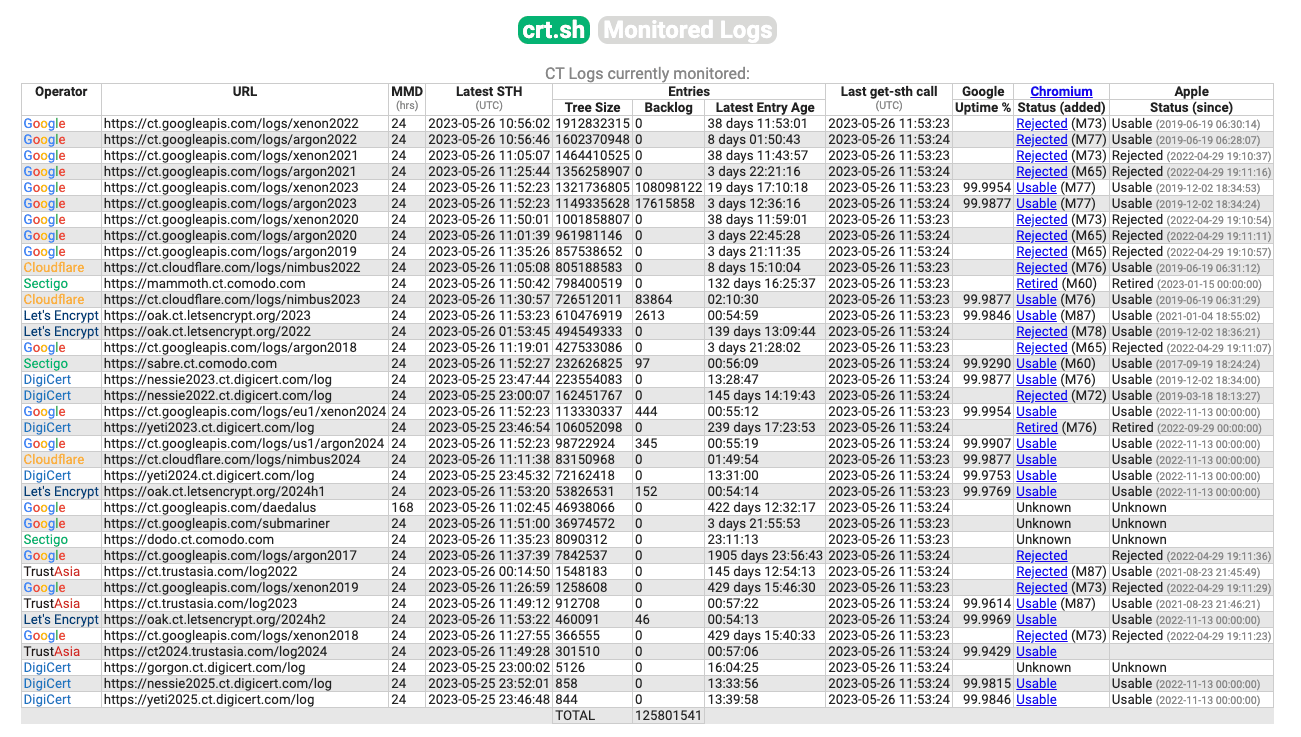Open Rejected link for oak.ct.letsencrypt.org/2022
This screenshot has height=737, width=1301.
coord(1041,331)
